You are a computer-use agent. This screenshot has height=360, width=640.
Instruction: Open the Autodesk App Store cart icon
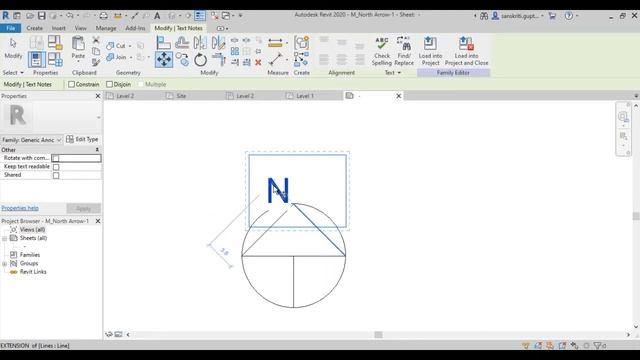coord(552,16)
